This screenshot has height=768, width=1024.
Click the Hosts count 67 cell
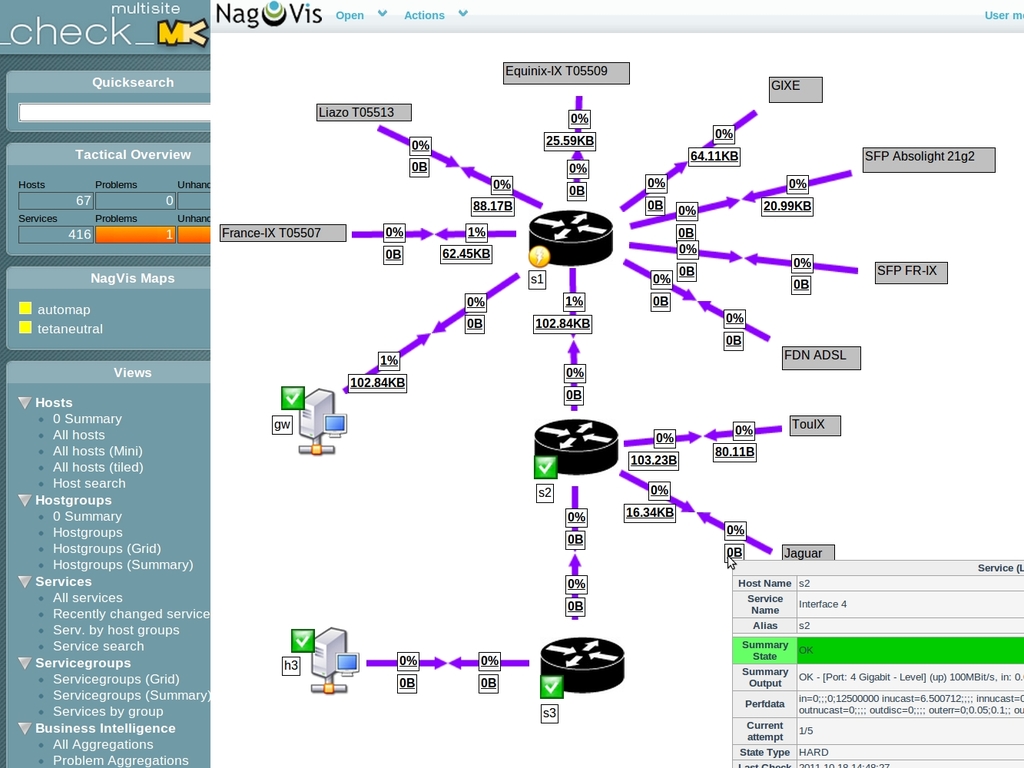click(56, 200)
